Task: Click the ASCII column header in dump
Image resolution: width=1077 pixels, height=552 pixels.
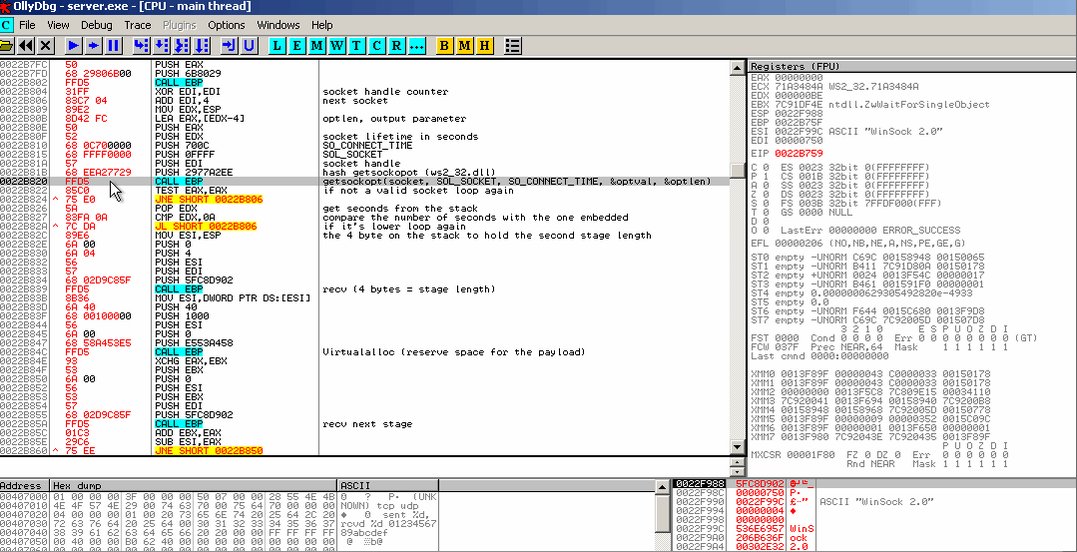Action: click(x=389, y=485)
